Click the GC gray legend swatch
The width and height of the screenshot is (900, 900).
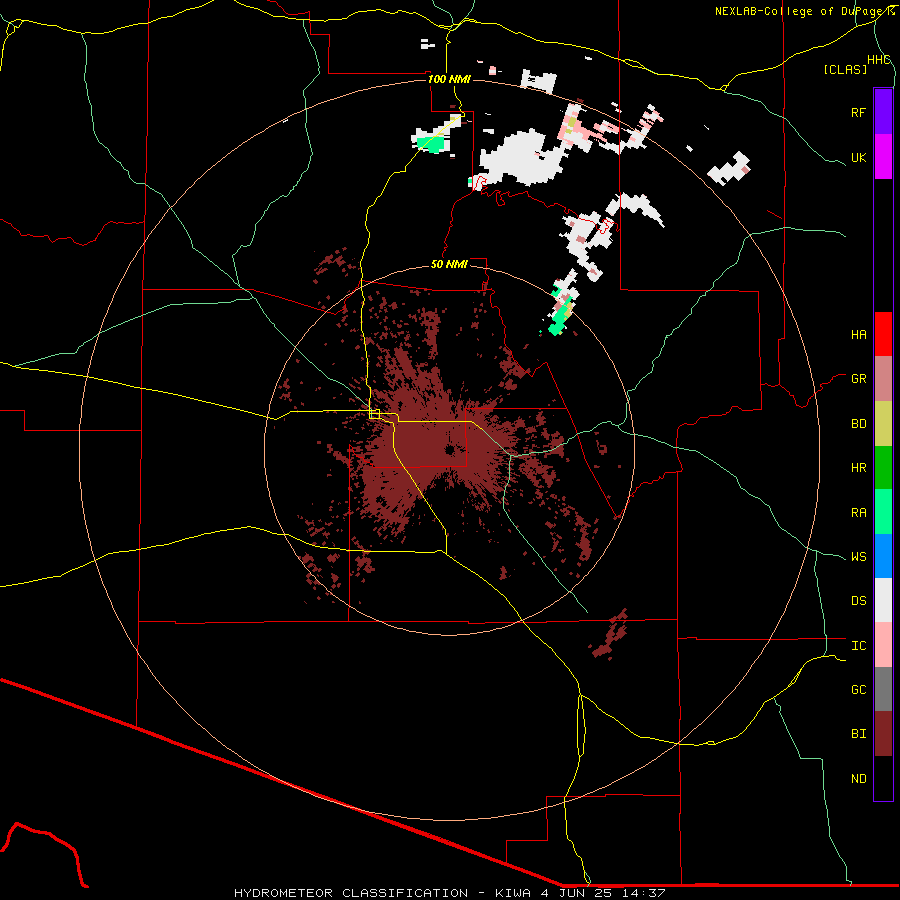(883, 689)
